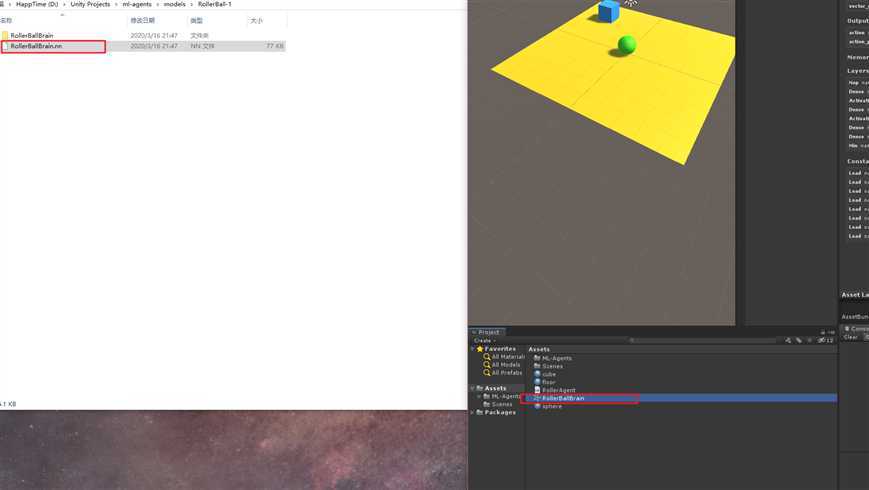Open the chevron after HappTime (D:)
The width and height of the screenshot is (869, 490).
64,4
